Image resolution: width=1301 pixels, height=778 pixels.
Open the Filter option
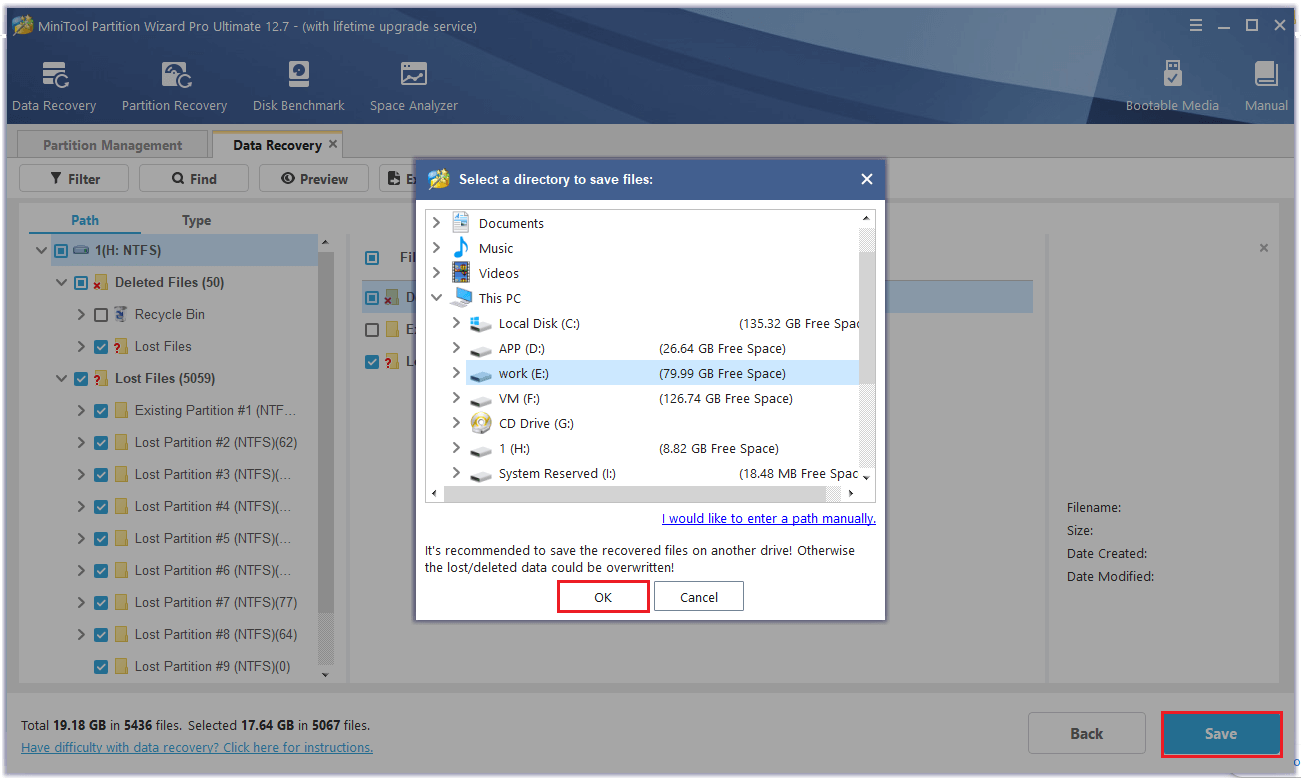[x=75, y=178]
